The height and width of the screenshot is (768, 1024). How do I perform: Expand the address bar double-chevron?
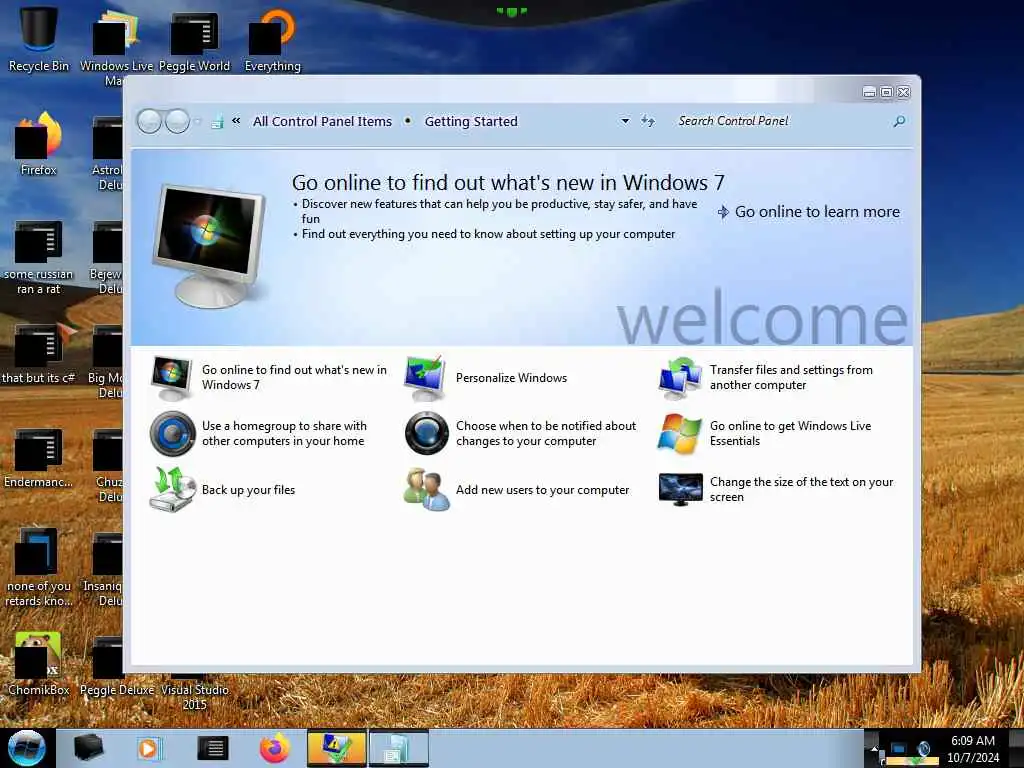point(236,121)
